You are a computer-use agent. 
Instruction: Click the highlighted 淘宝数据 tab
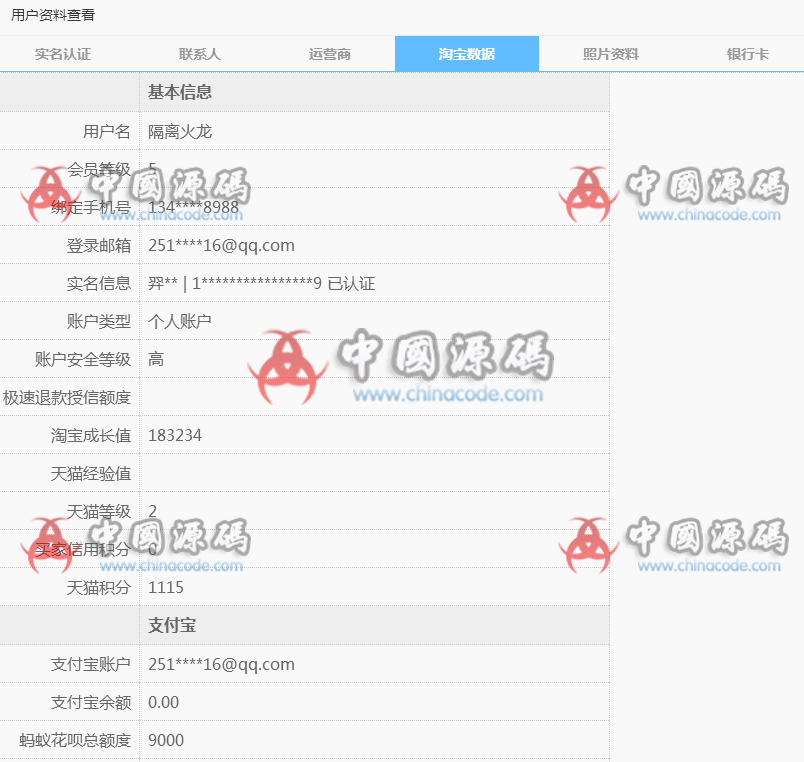click(466, 53)
